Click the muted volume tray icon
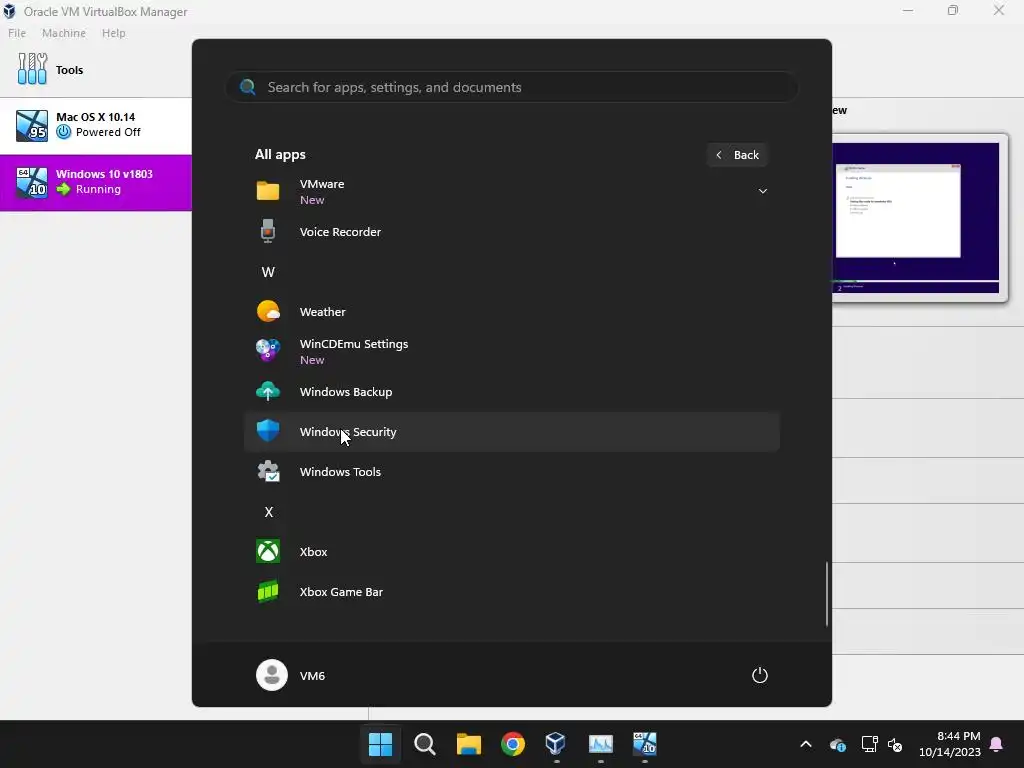The height and width of the screenshot is (768, 1024). pyautogui.click(x=895, y=744)
